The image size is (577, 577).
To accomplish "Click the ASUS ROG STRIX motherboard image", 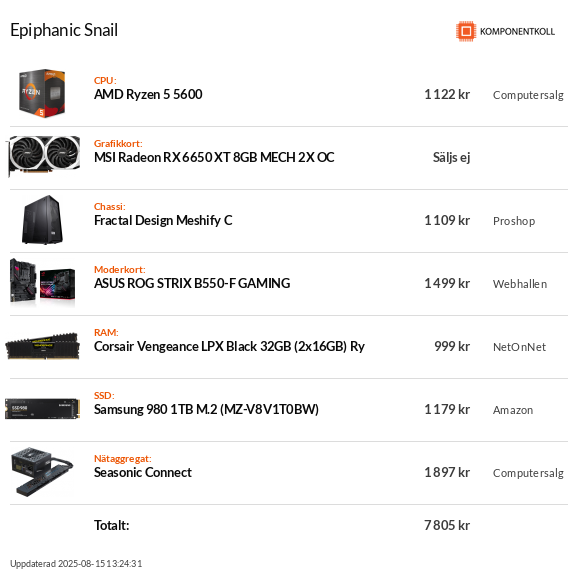I will point(42,282).
